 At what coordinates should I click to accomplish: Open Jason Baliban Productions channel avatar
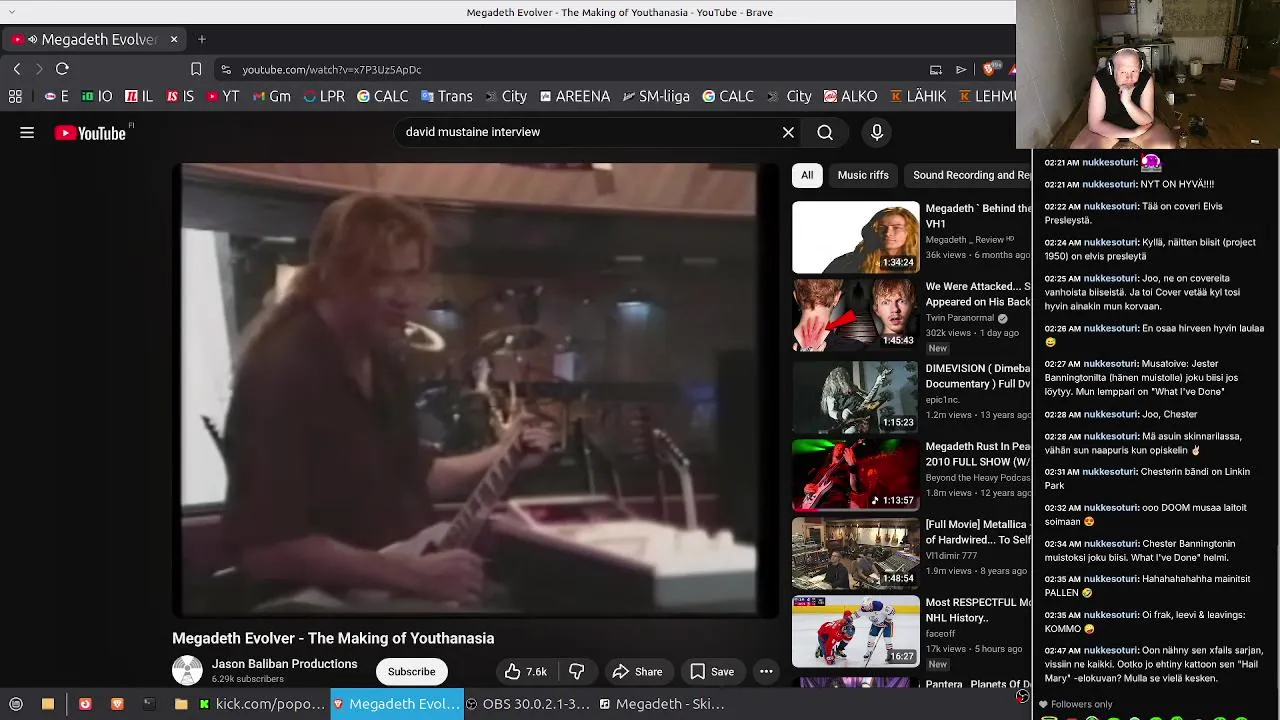[x=187, y=671]
